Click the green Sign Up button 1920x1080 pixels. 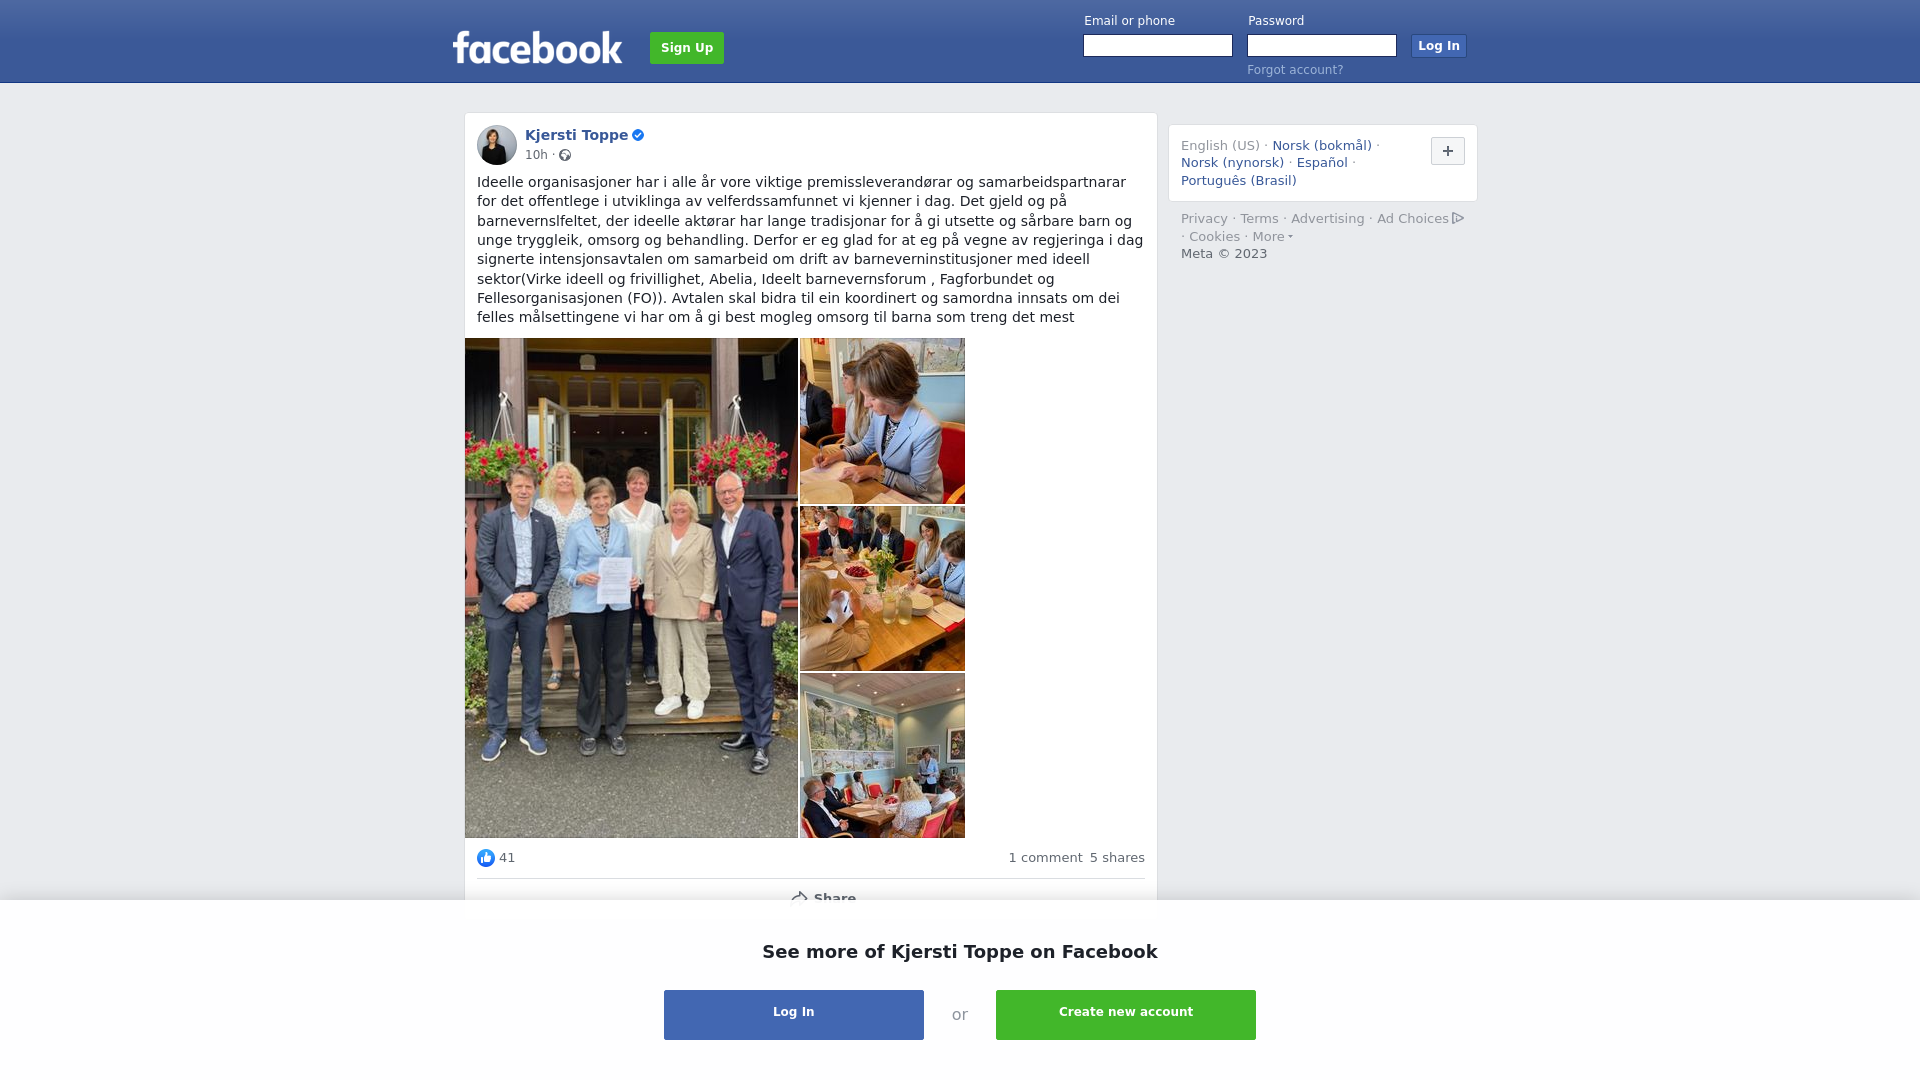click(687, 48)
